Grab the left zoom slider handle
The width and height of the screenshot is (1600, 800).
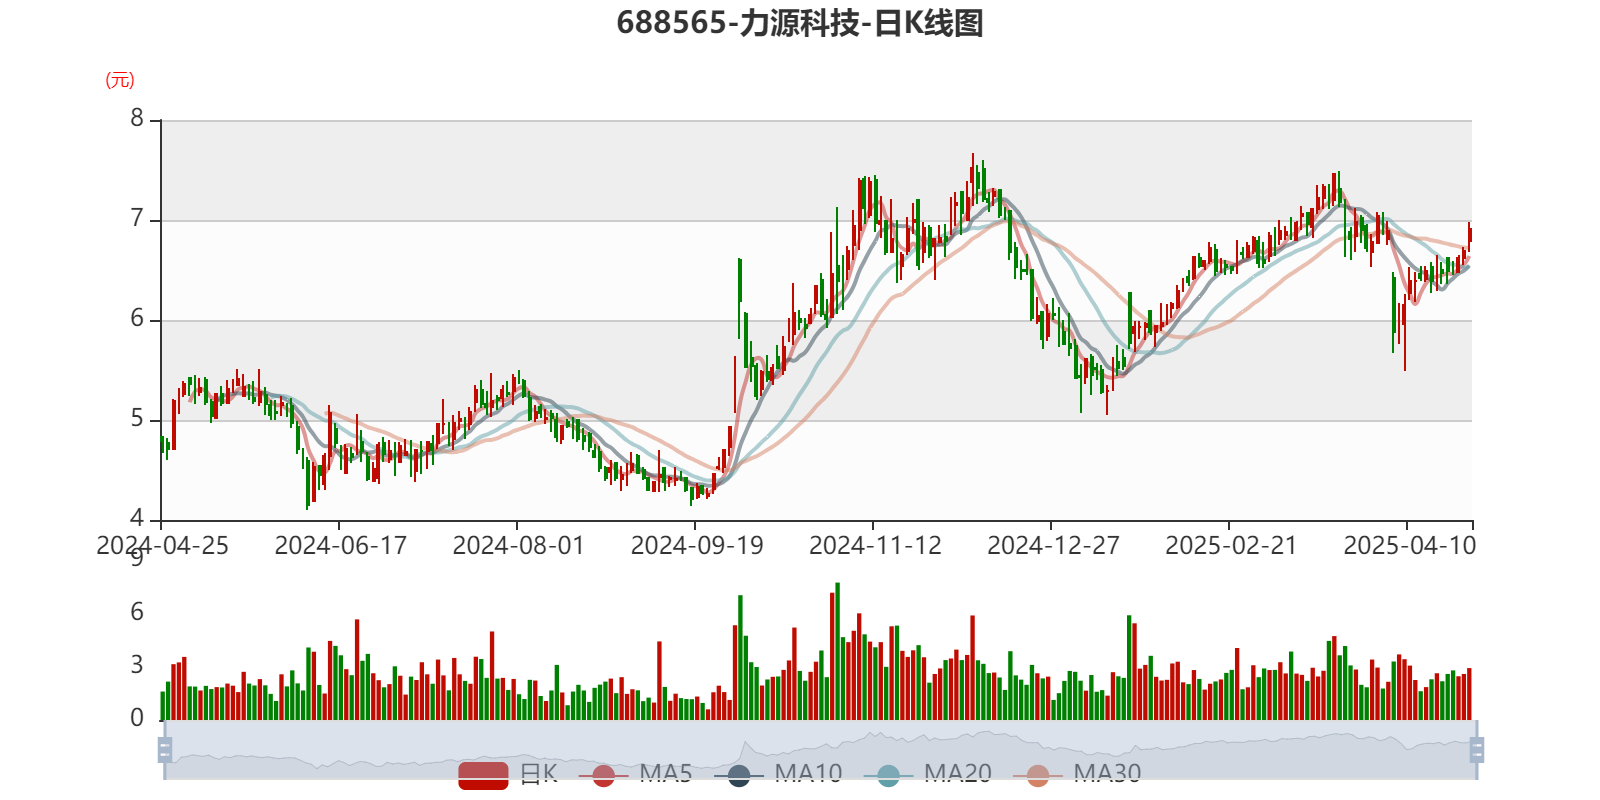coord(165,749)
